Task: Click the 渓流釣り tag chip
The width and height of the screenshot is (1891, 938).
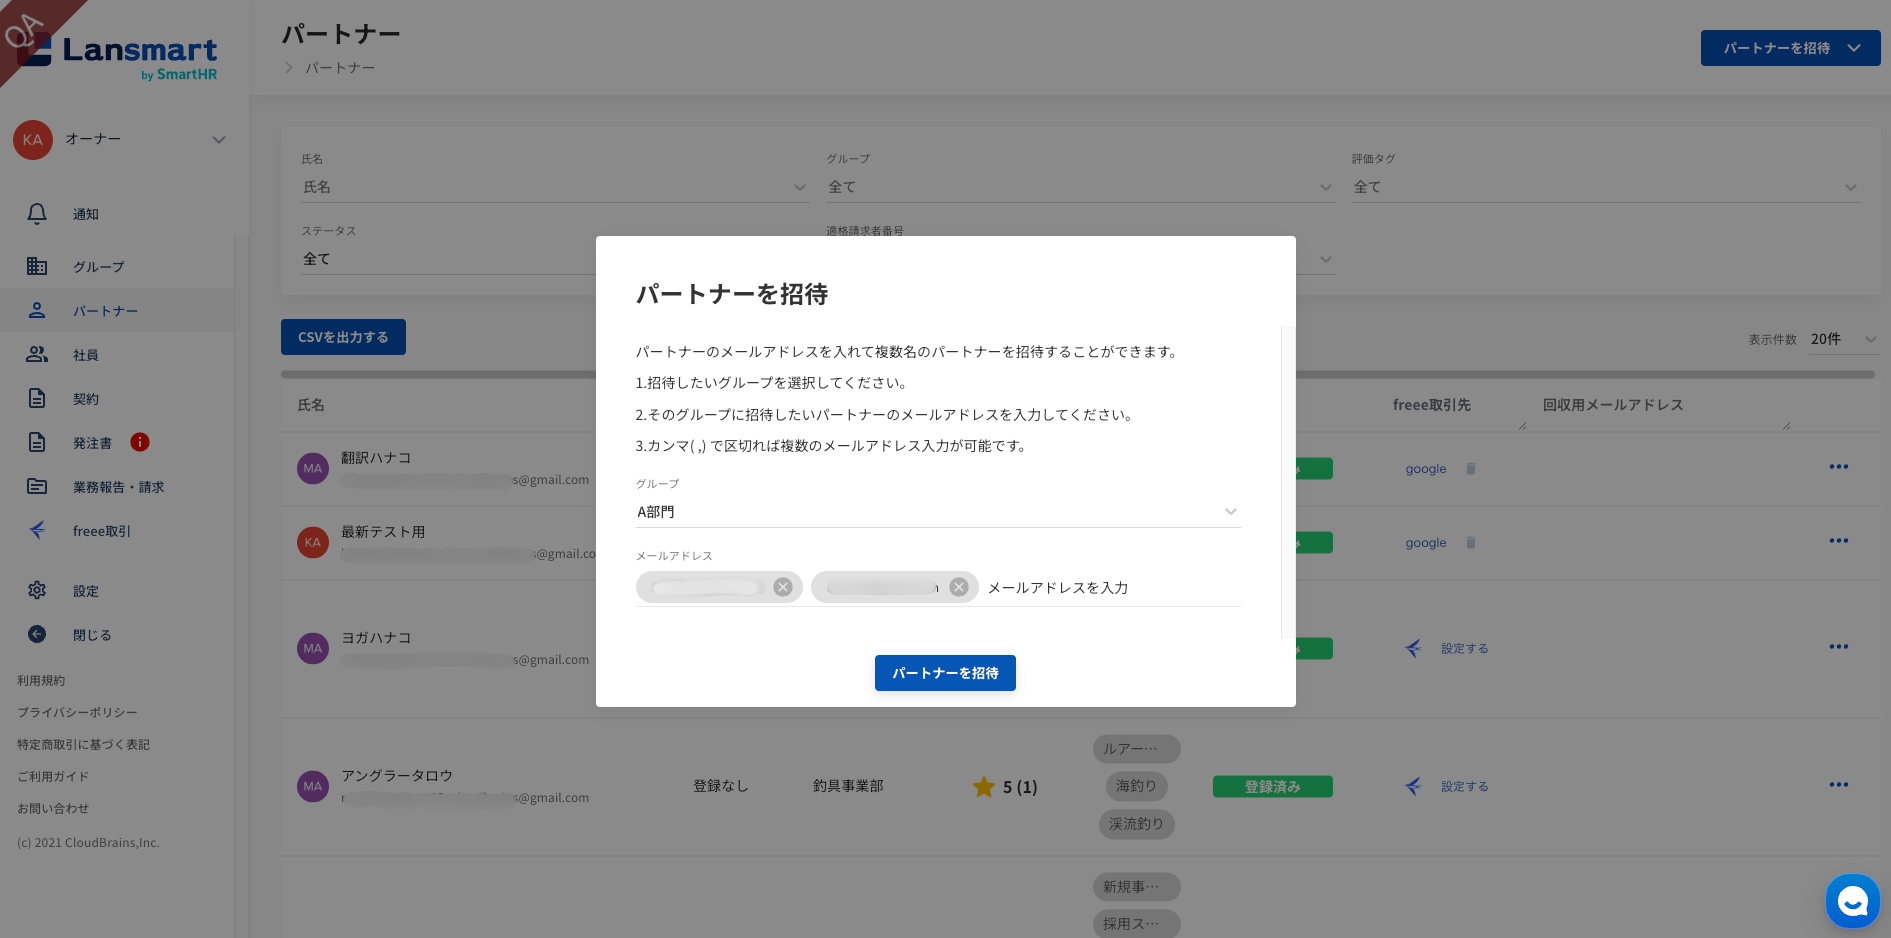Action: [x=1136, y=824]
